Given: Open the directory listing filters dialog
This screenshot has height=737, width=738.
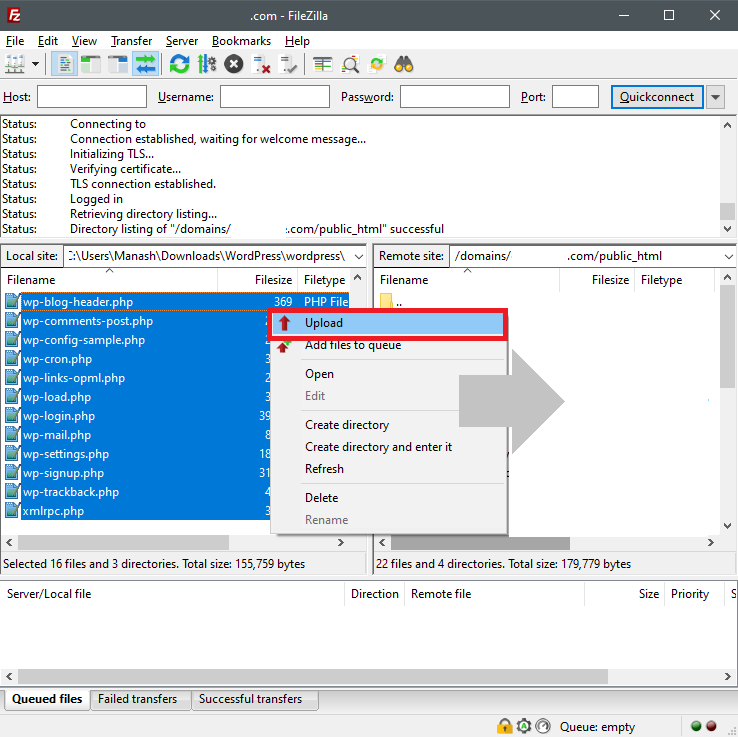Looking at the screenshot, I should point(322,64).
